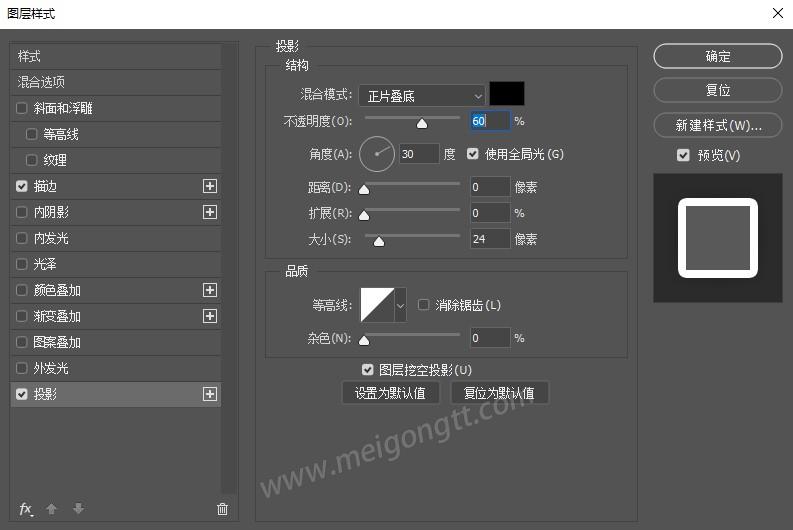
Task: Add another 内阴影 effect with plus icon
Action: [210, 212]
